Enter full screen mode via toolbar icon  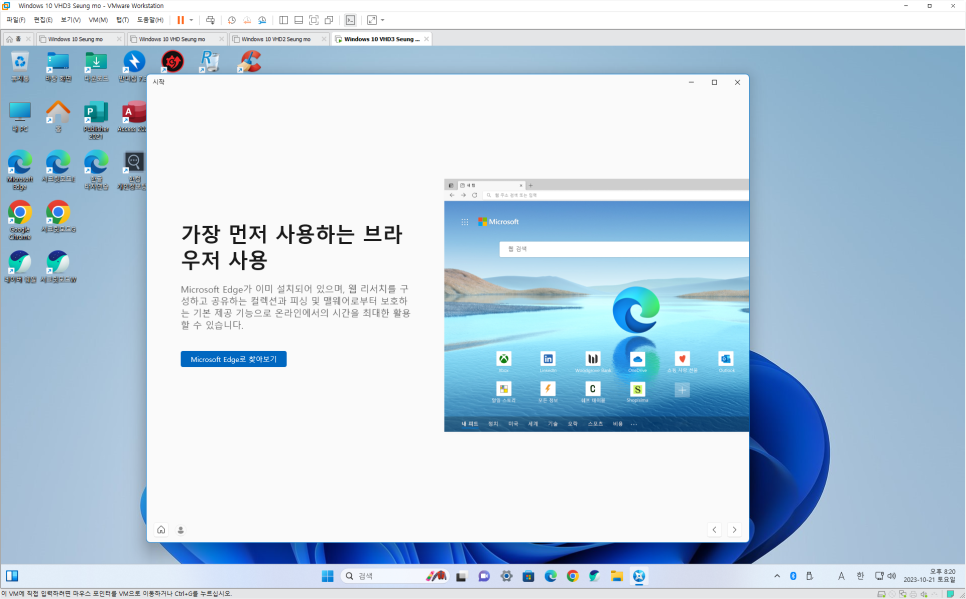(314, 20)
